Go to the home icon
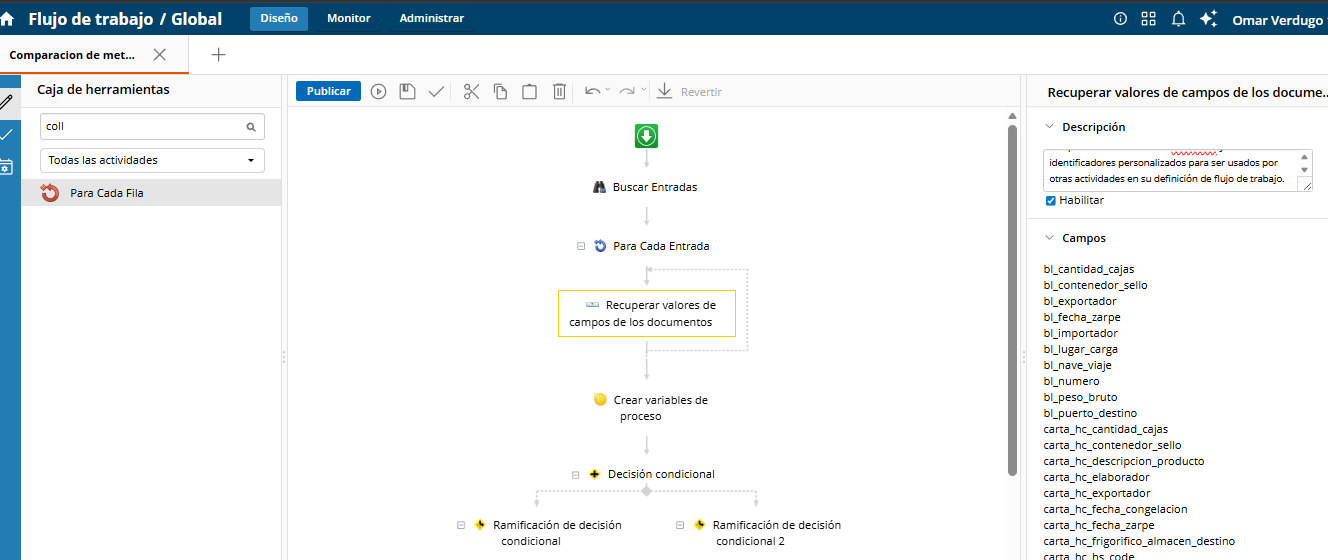 7,19
